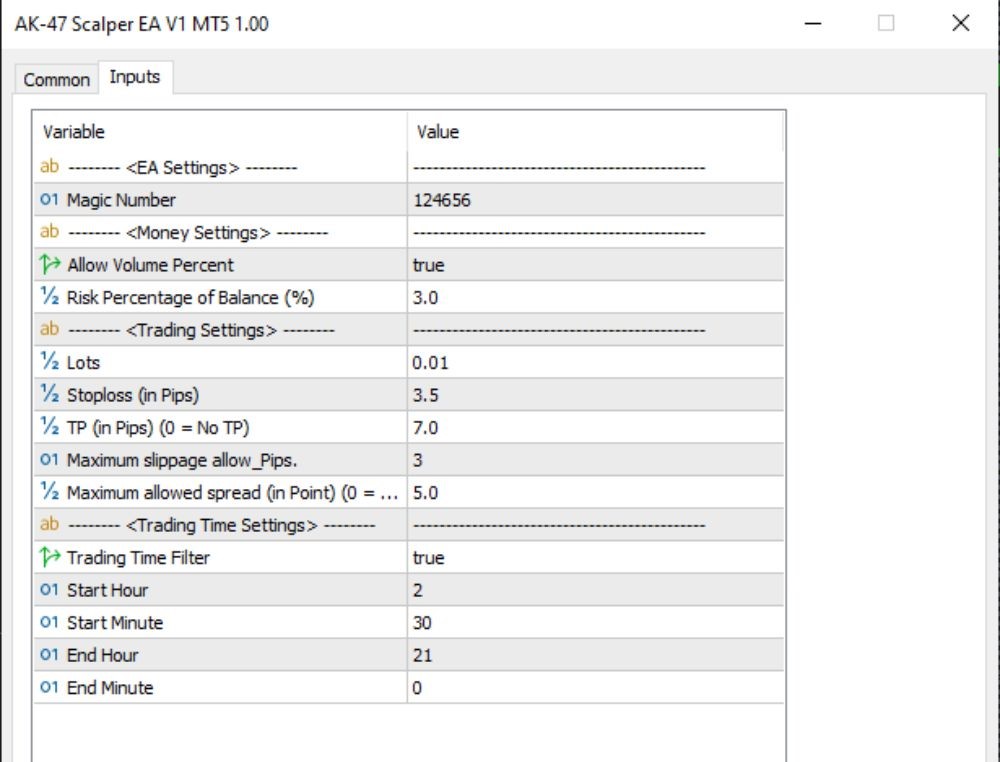Select the 'Stoploss (in Pips)' variable name
Image resolution: width=1000 pixels, height=762 pixels.
(133, 395)
